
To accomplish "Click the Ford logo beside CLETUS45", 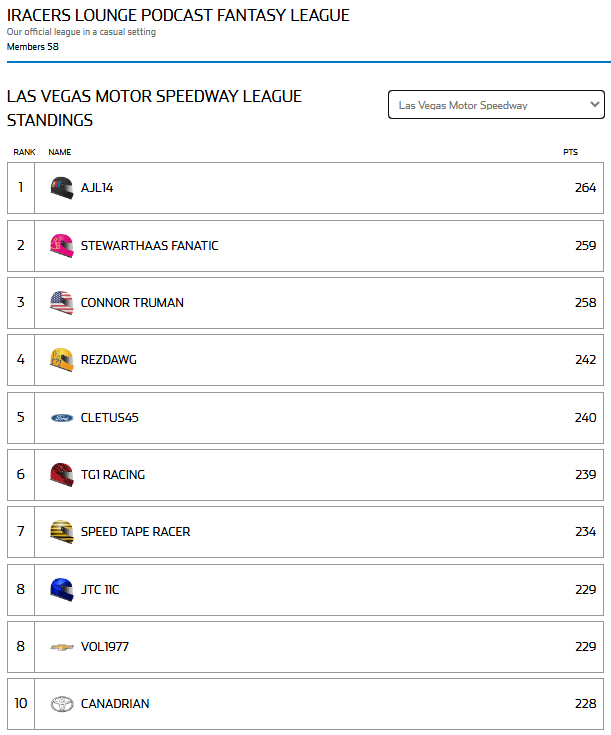I will pos(62,417).
